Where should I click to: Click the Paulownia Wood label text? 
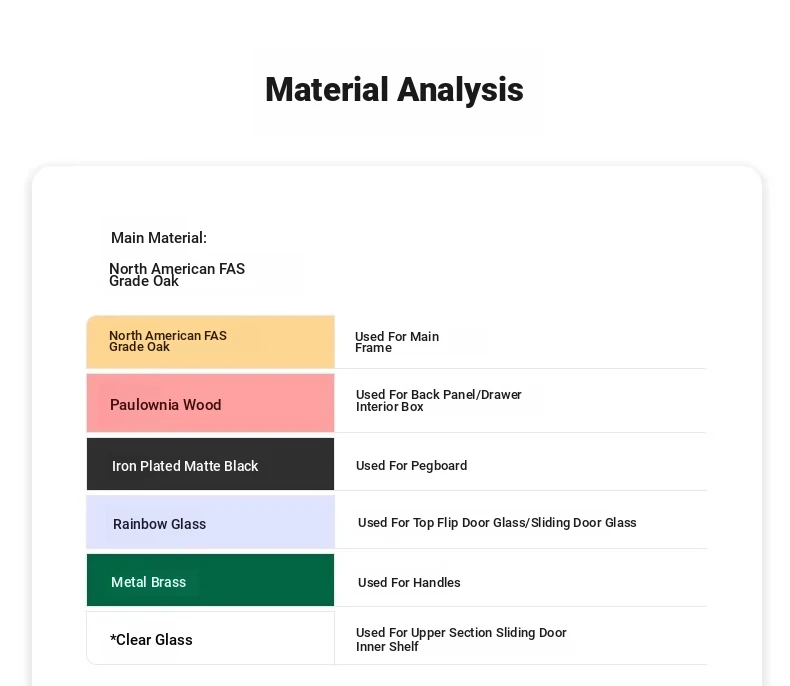[x=166, y=405]
